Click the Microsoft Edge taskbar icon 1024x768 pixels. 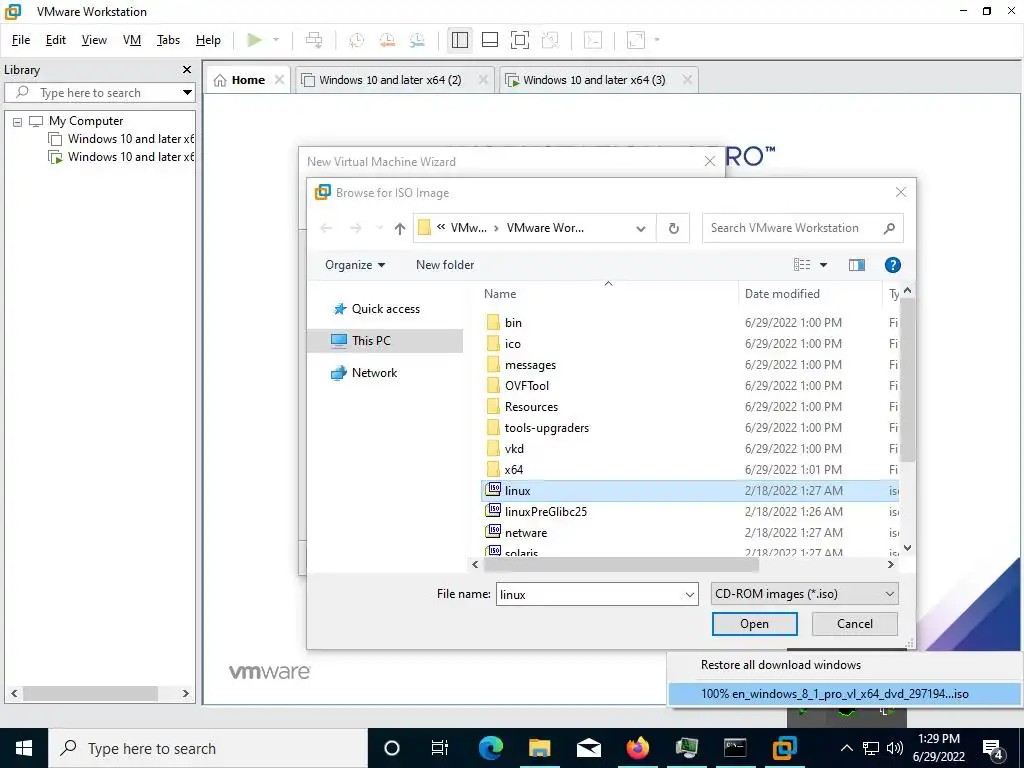490,748
